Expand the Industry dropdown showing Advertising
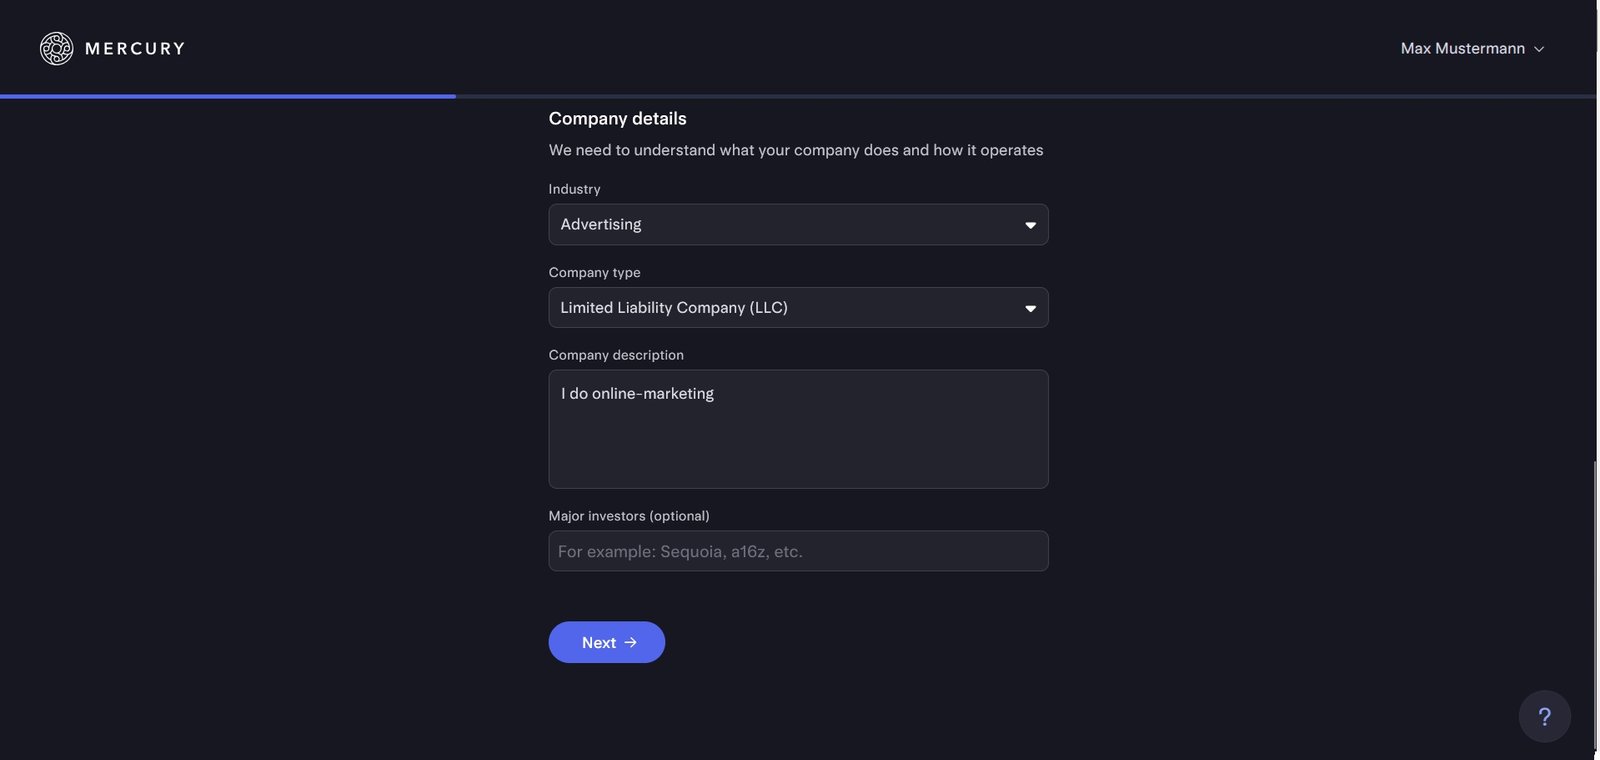Viewport: 1600px width, 760px height. click(x=780, y=224)
